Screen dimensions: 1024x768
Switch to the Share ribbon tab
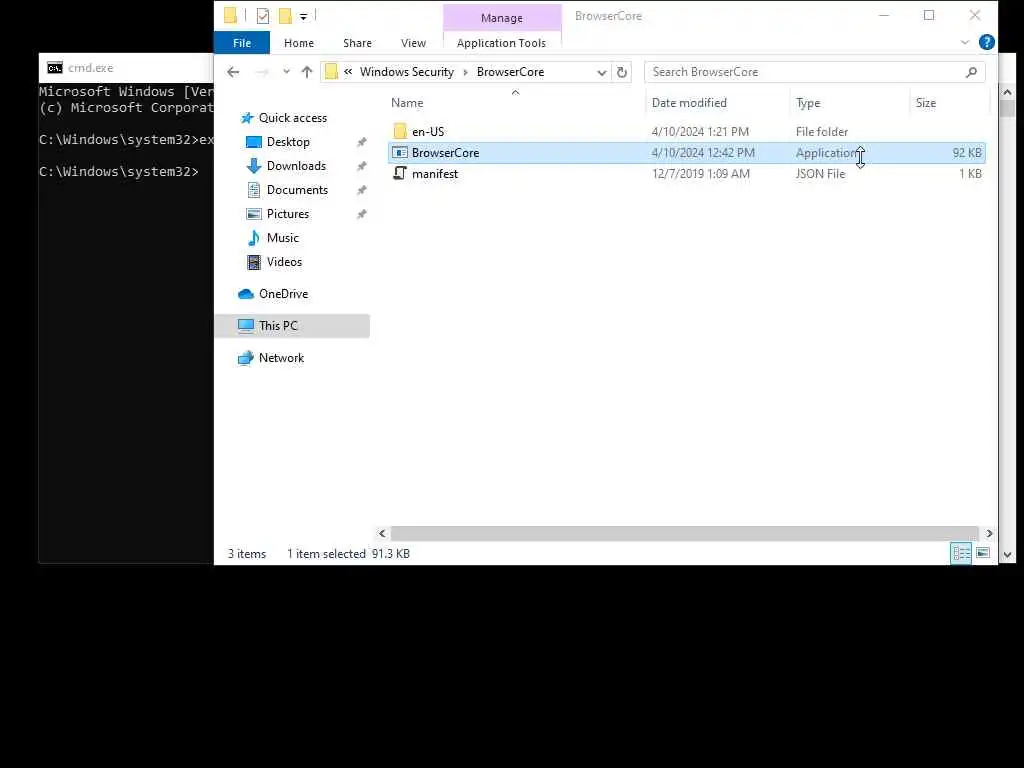(357, 43)
